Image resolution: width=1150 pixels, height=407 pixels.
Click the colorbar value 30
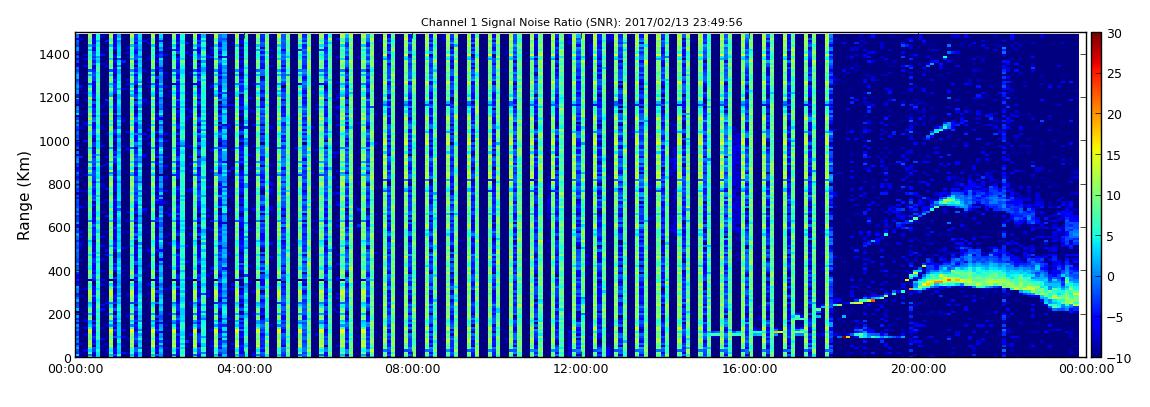tap(1115, 34)
